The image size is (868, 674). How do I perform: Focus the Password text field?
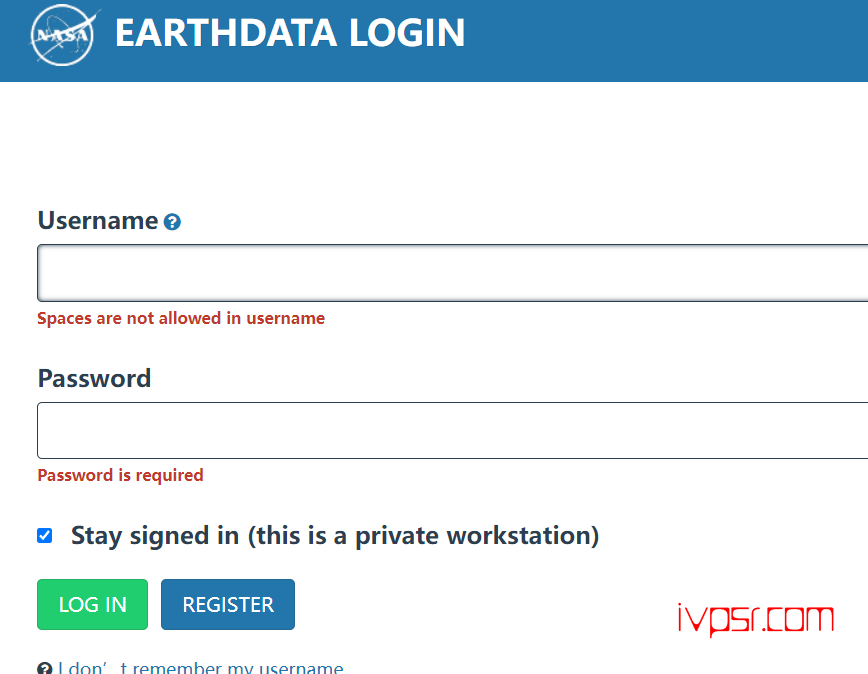[452, 431]
